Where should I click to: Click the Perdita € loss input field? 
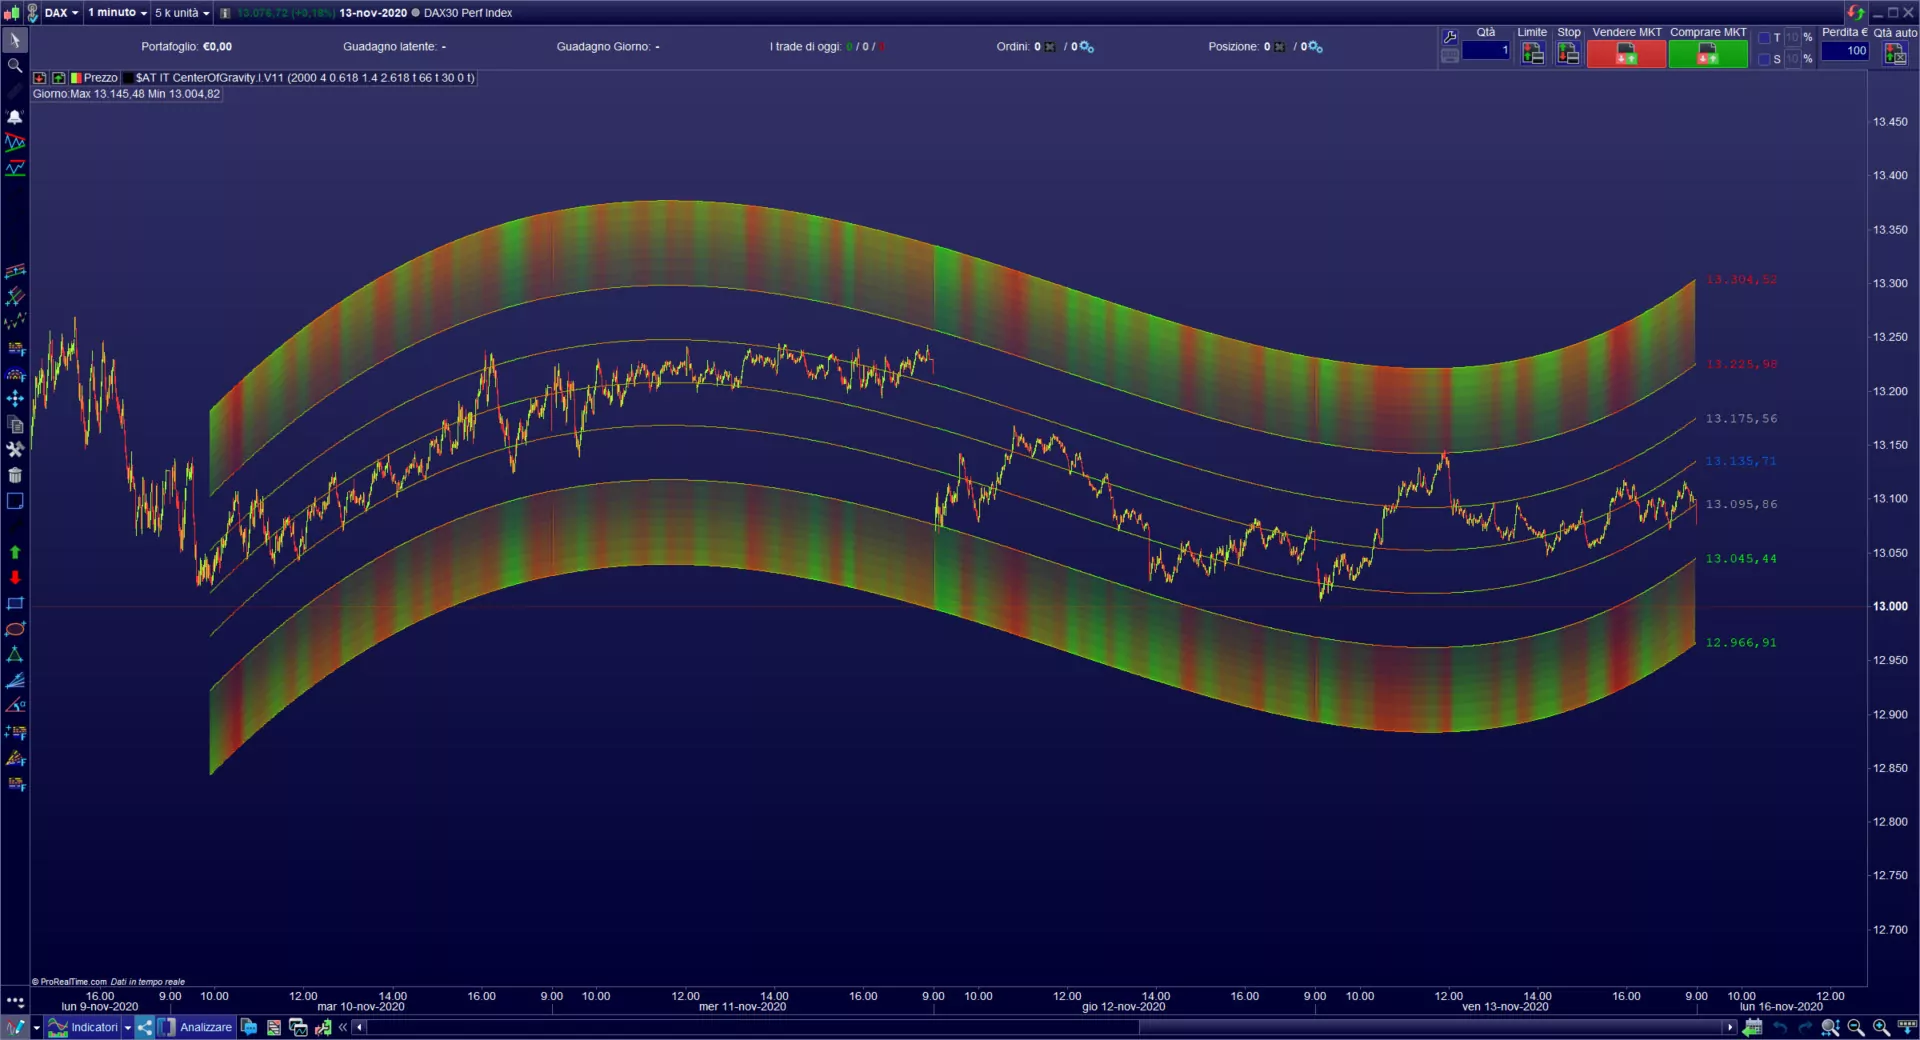1845,50
